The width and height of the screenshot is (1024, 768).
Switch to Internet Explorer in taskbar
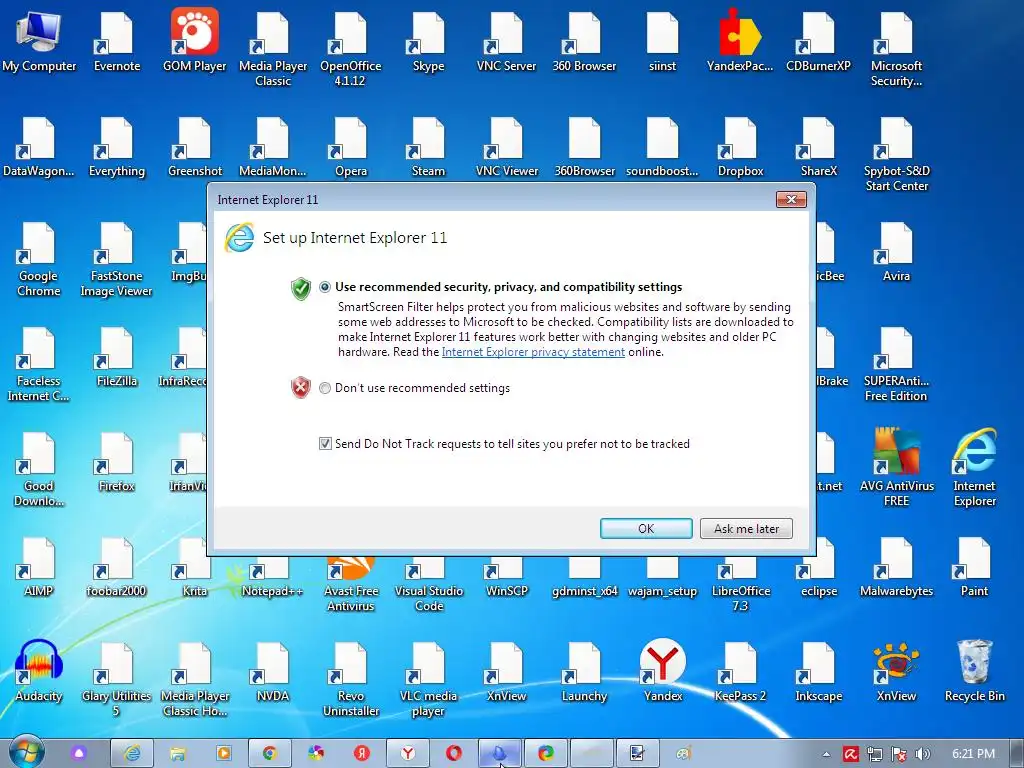pos(131,754)
